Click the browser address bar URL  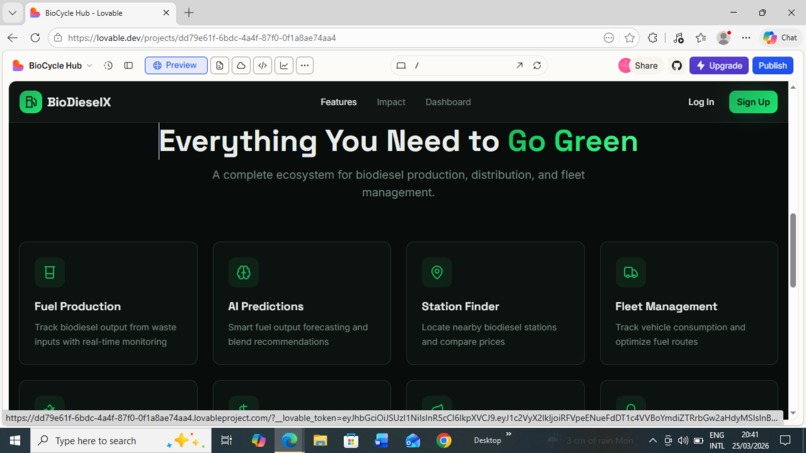(202, 38)
